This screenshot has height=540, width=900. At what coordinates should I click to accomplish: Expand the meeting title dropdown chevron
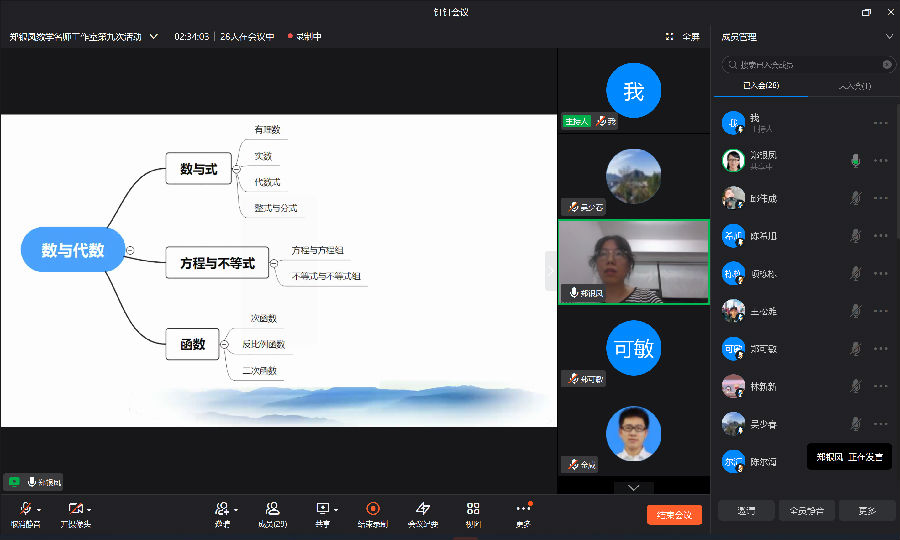[x=153, y=36]
